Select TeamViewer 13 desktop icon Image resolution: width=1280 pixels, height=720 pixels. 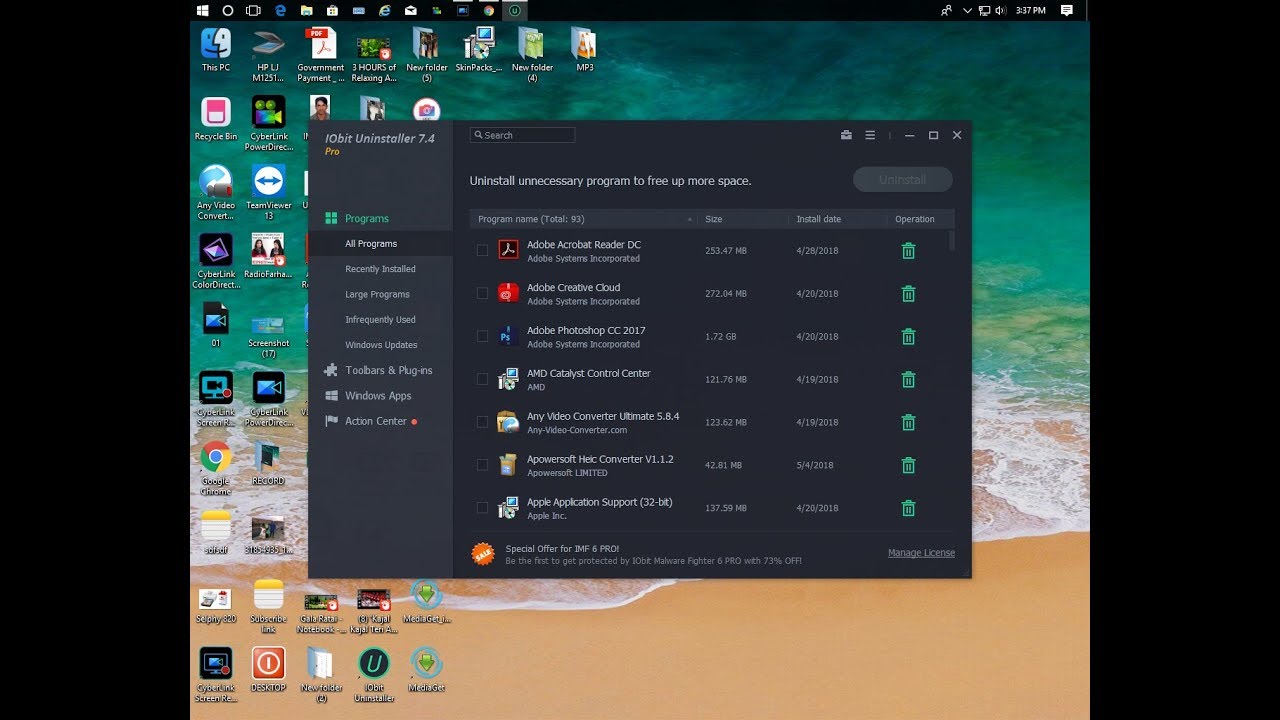(x=268, y=192)
